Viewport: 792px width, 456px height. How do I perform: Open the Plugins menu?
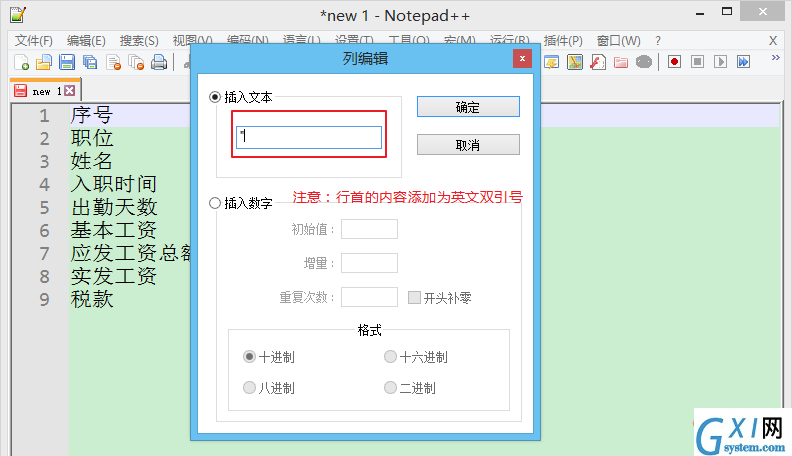[563, 40]
